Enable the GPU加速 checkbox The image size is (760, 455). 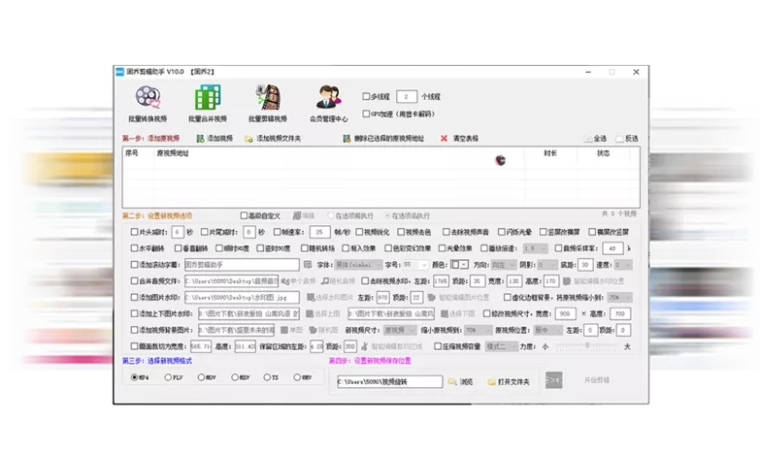(x=366, y=114)
